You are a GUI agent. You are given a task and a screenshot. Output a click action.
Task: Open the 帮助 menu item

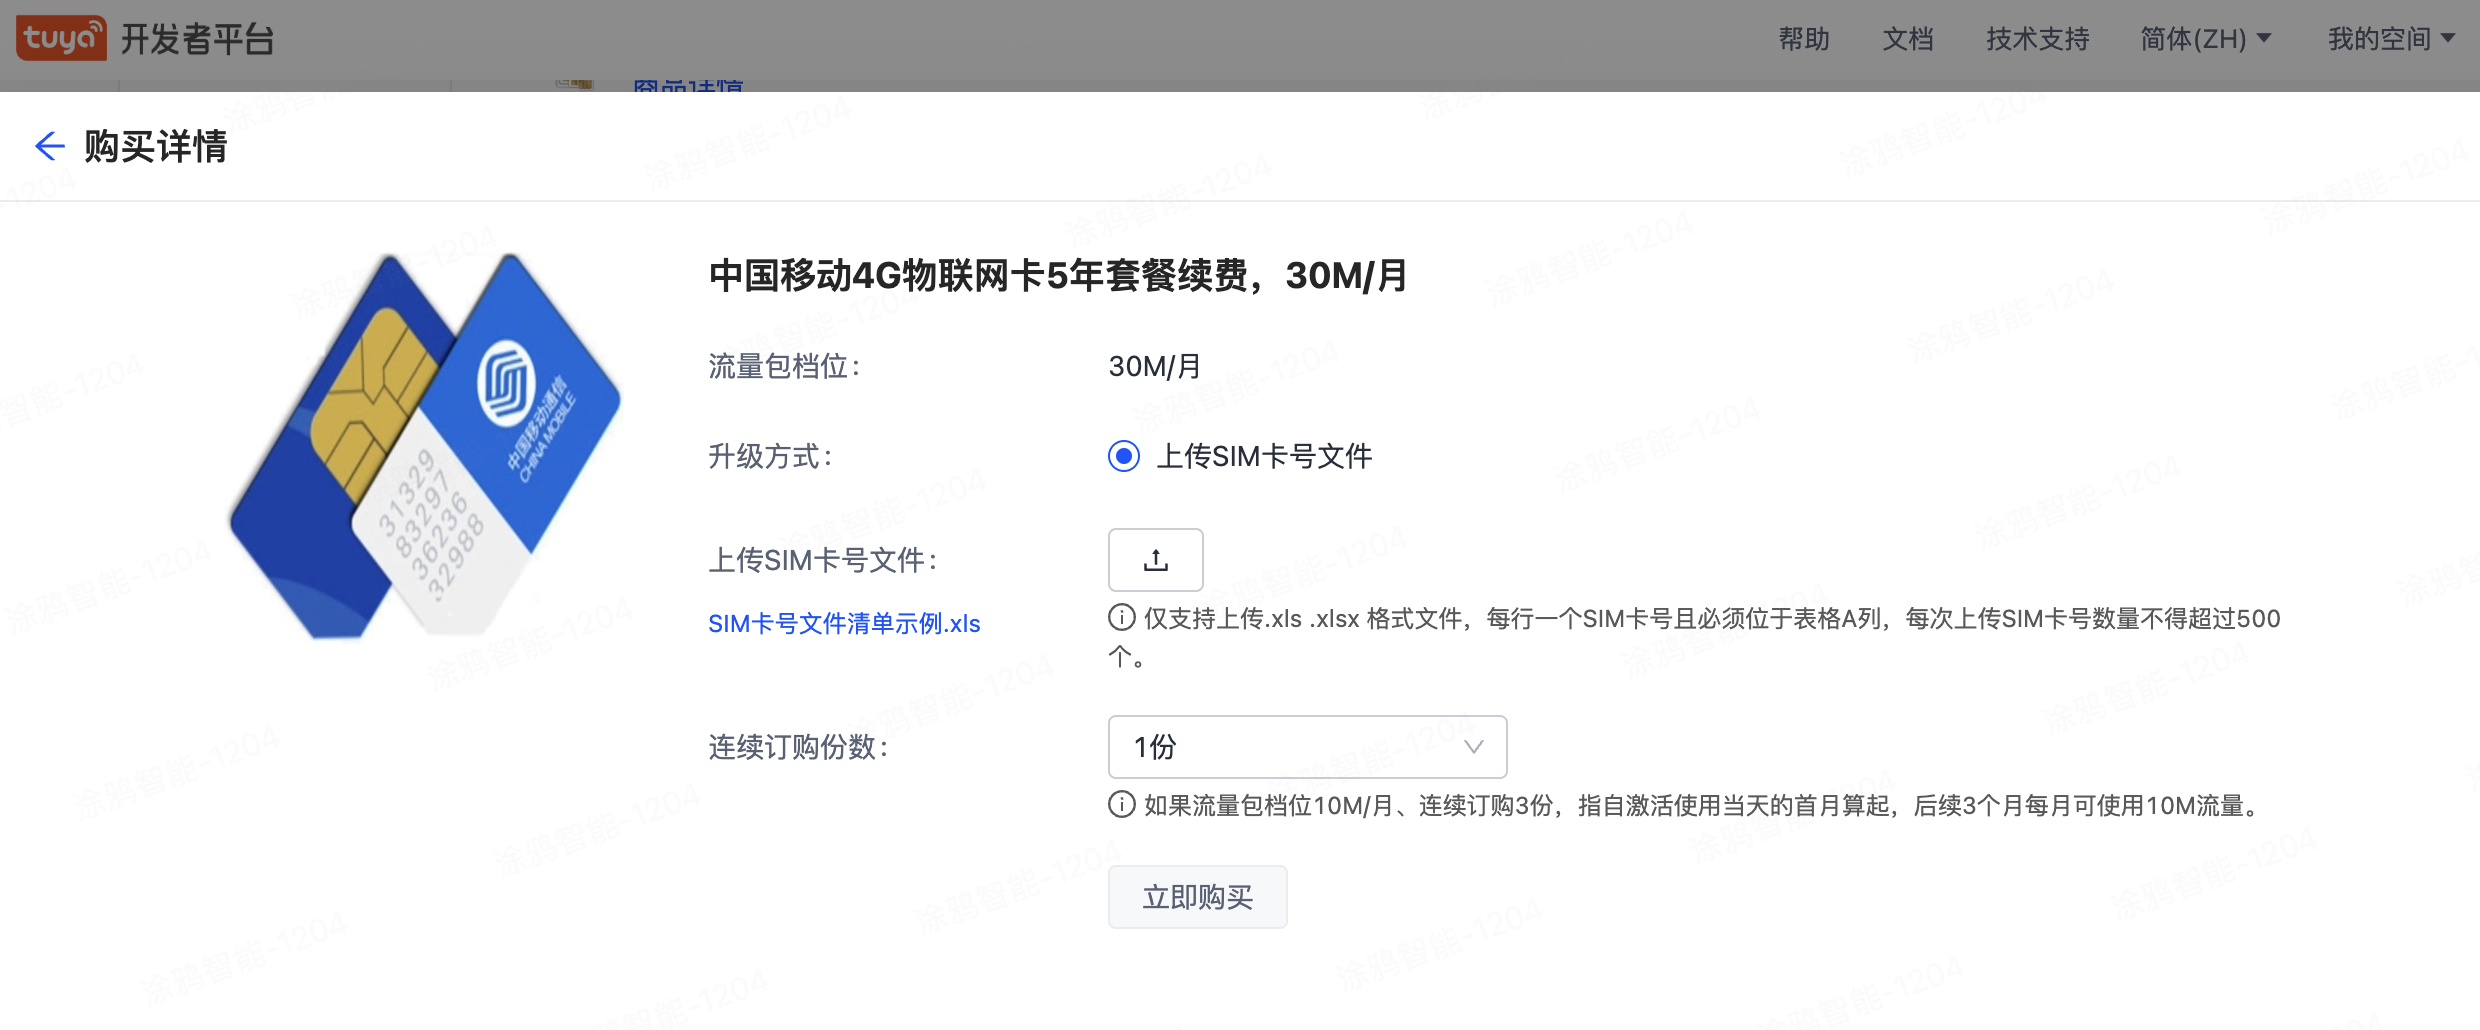click(1804, 39)
